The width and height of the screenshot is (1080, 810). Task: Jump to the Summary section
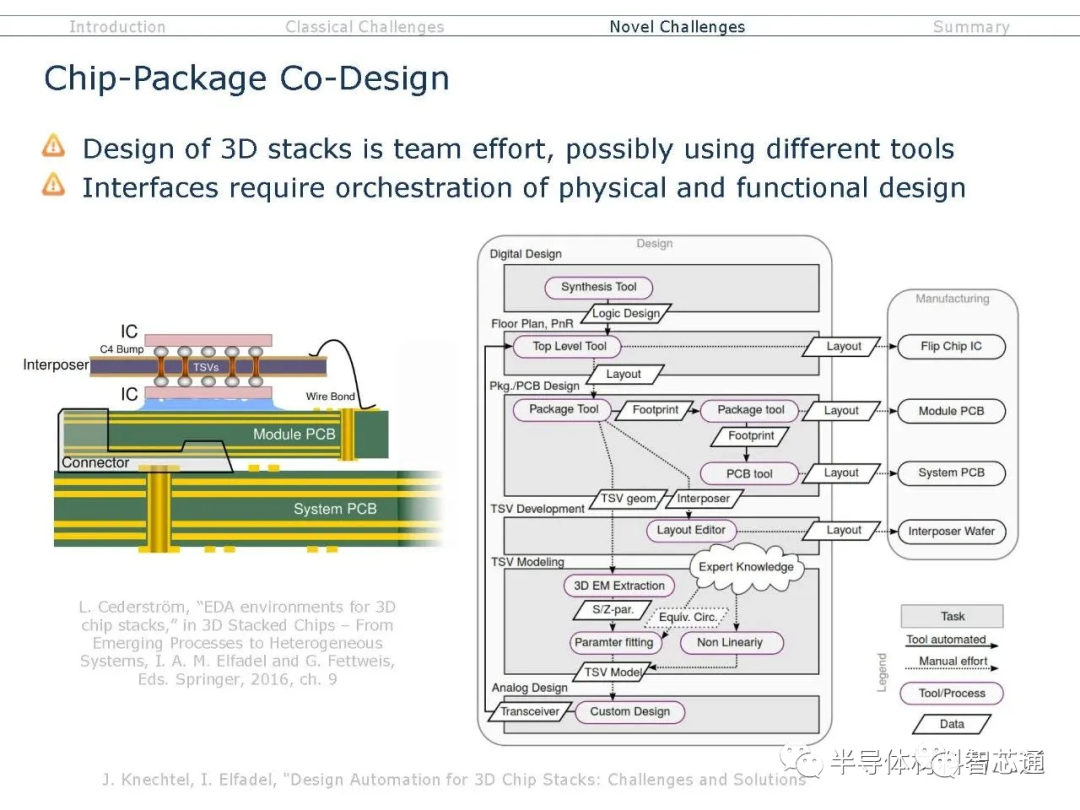coord(971,27)
